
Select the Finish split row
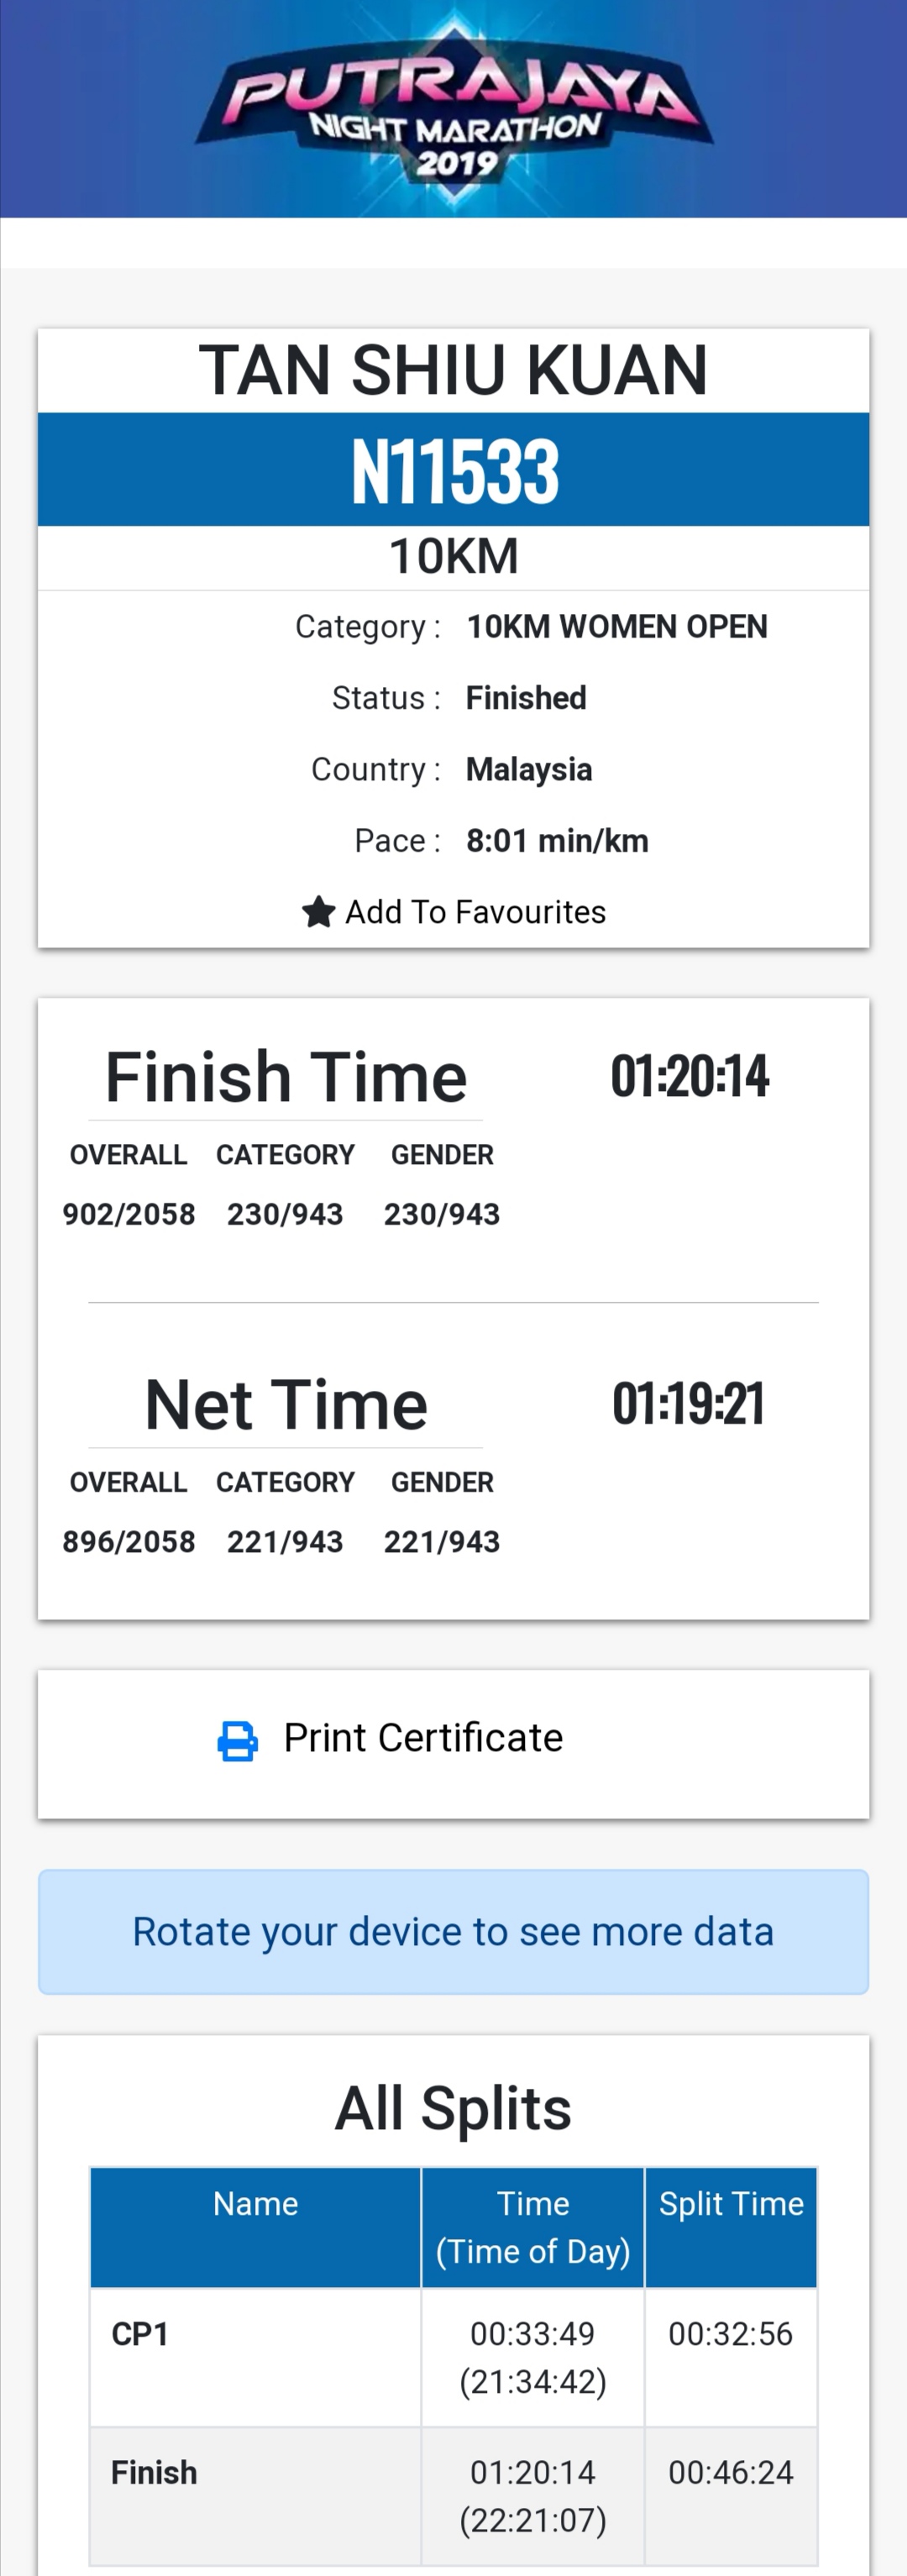454,2496
